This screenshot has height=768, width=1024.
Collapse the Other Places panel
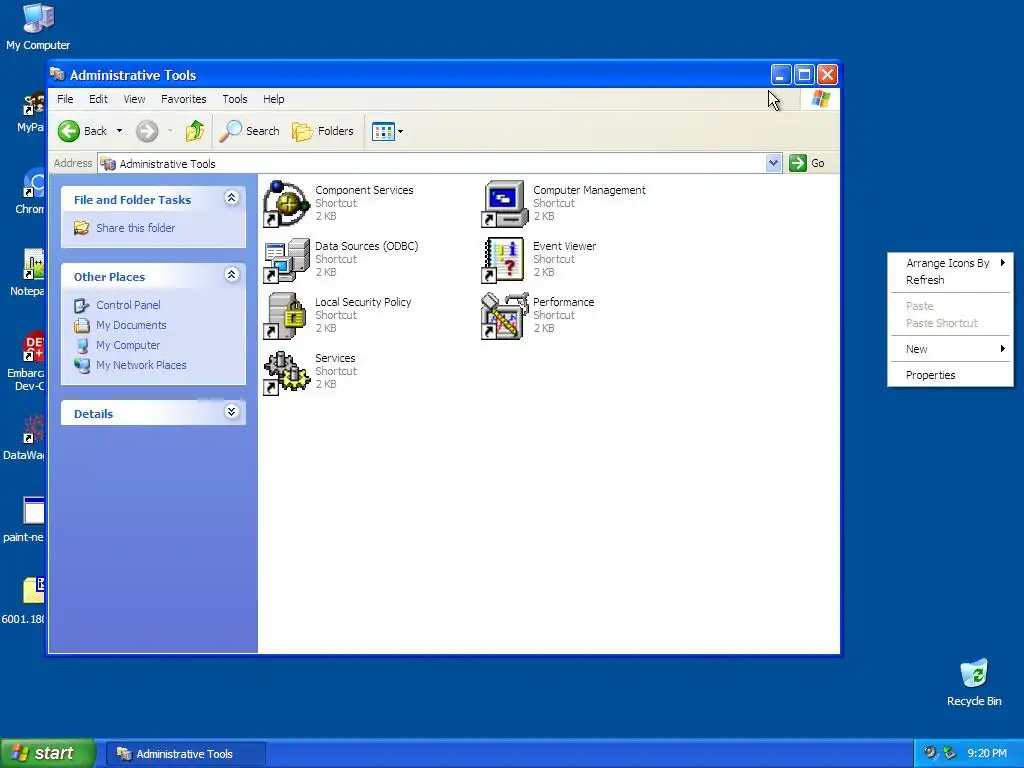point(231,275)
